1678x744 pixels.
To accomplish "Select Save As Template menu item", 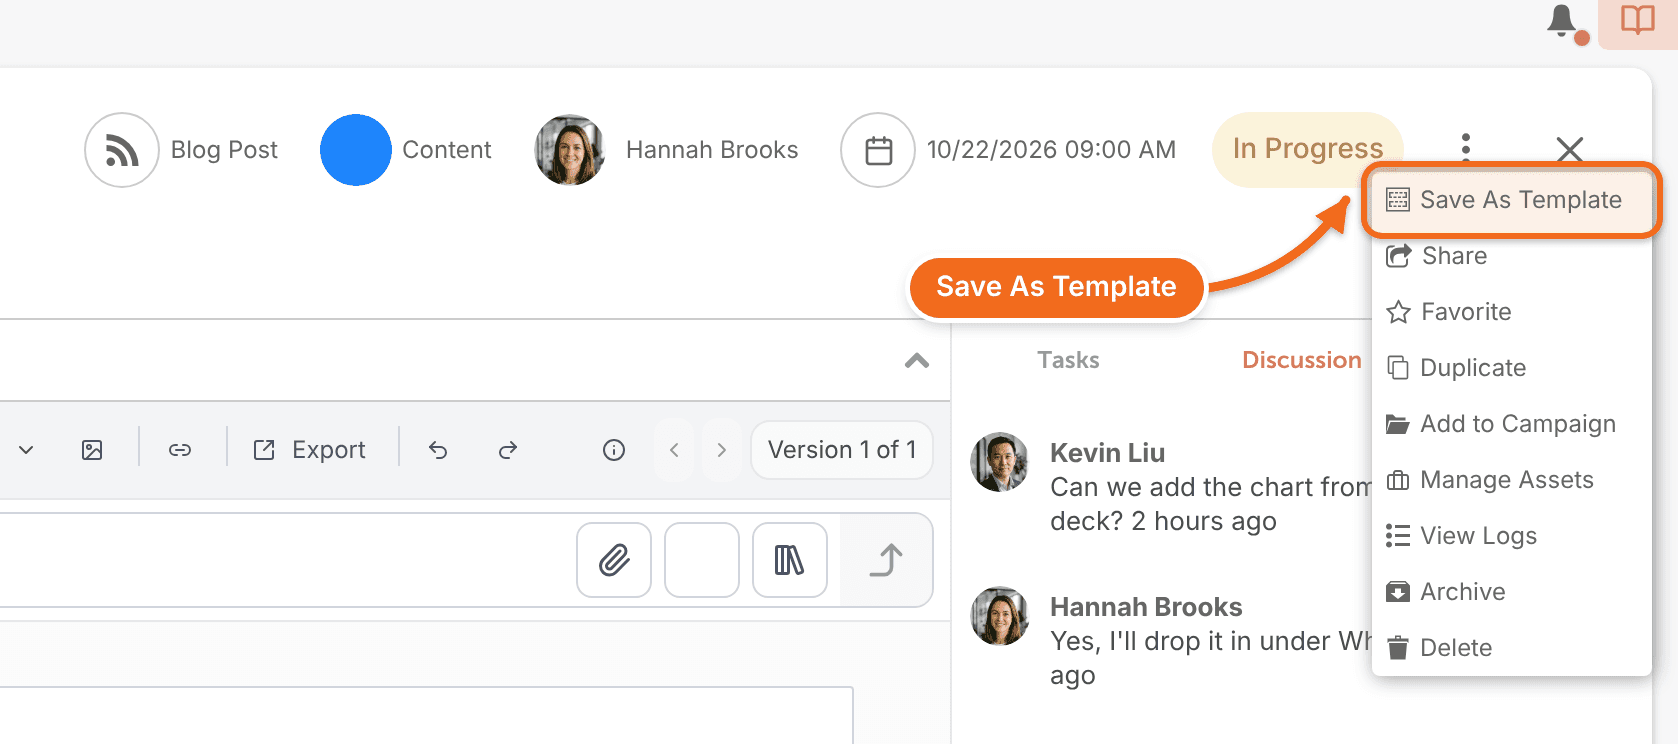I will (x=1512, y=200).
